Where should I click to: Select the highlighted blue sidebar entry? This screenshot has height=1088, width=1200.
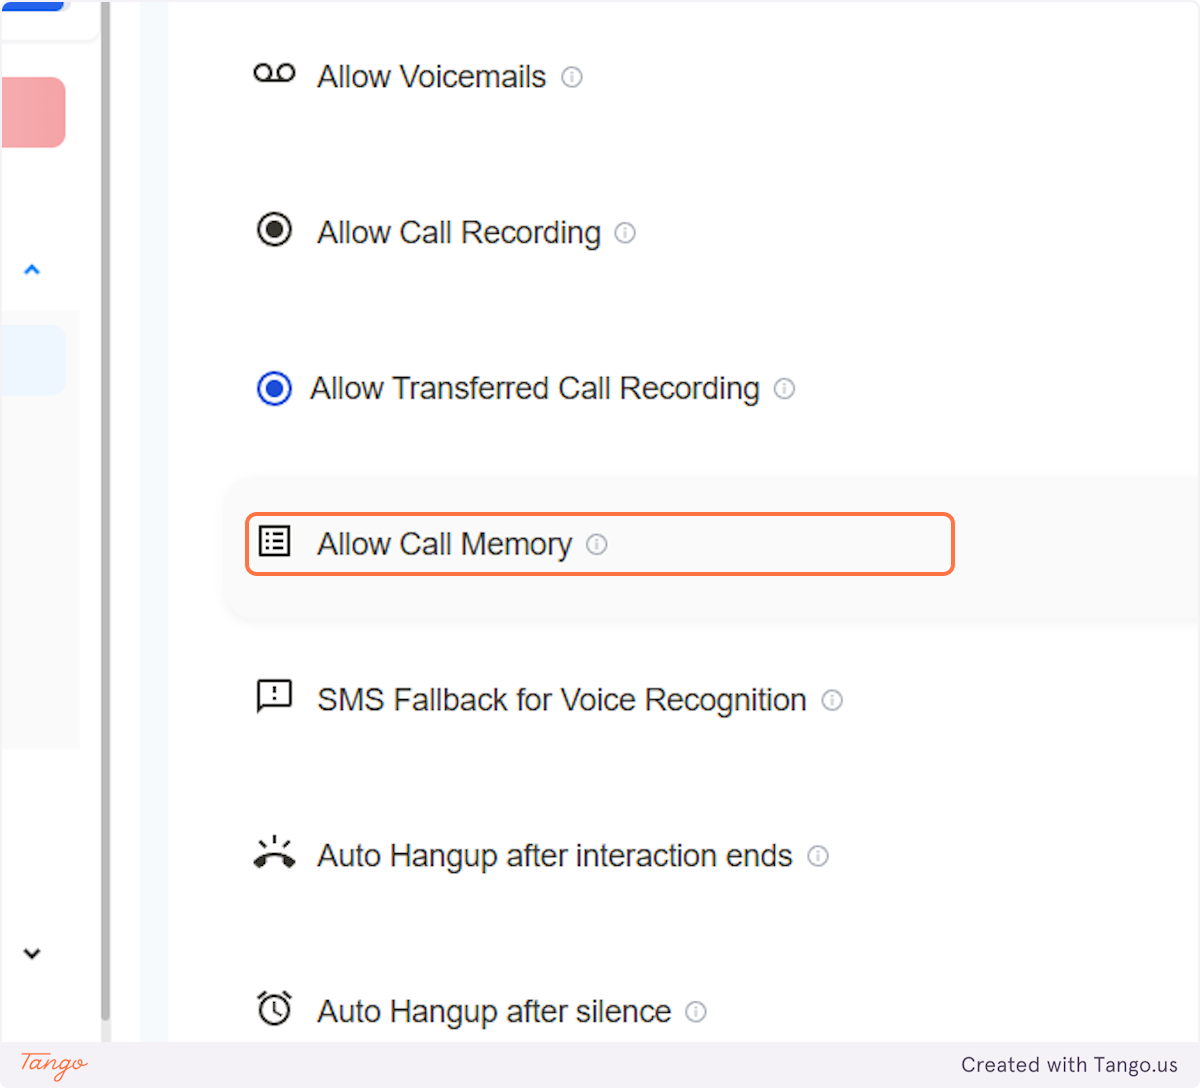point(33,359)
